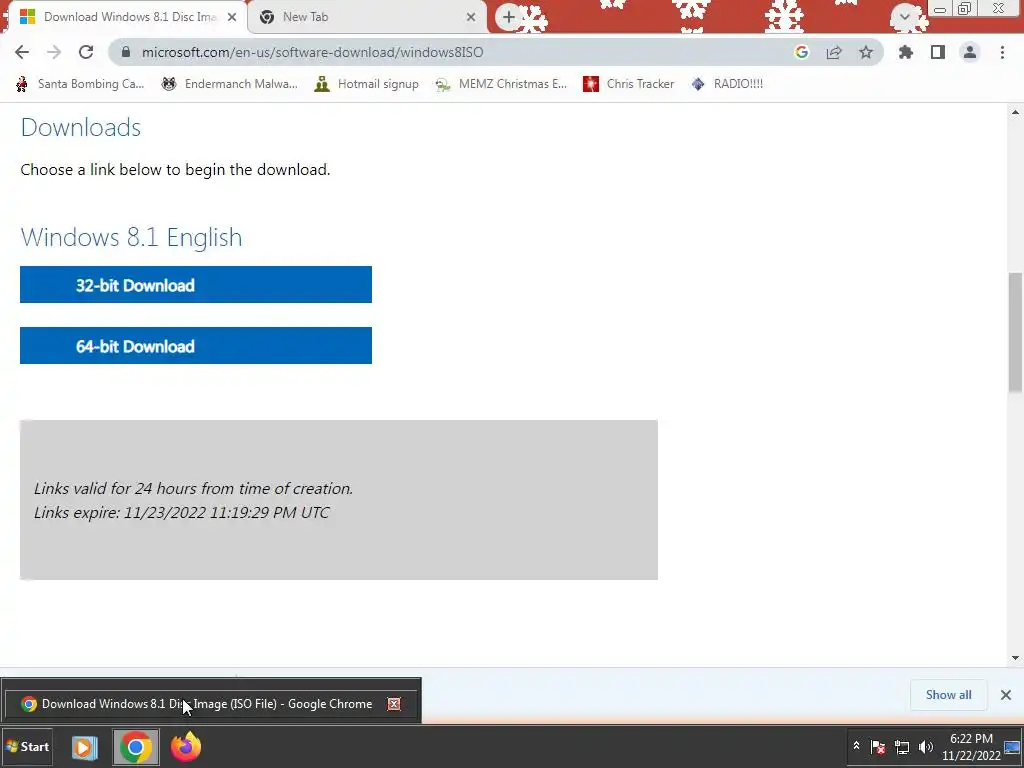Image resolution: width=1024 pixels, height=768 pixels.
Task: Go back with the browser back arrow
Action: (22, 52)
